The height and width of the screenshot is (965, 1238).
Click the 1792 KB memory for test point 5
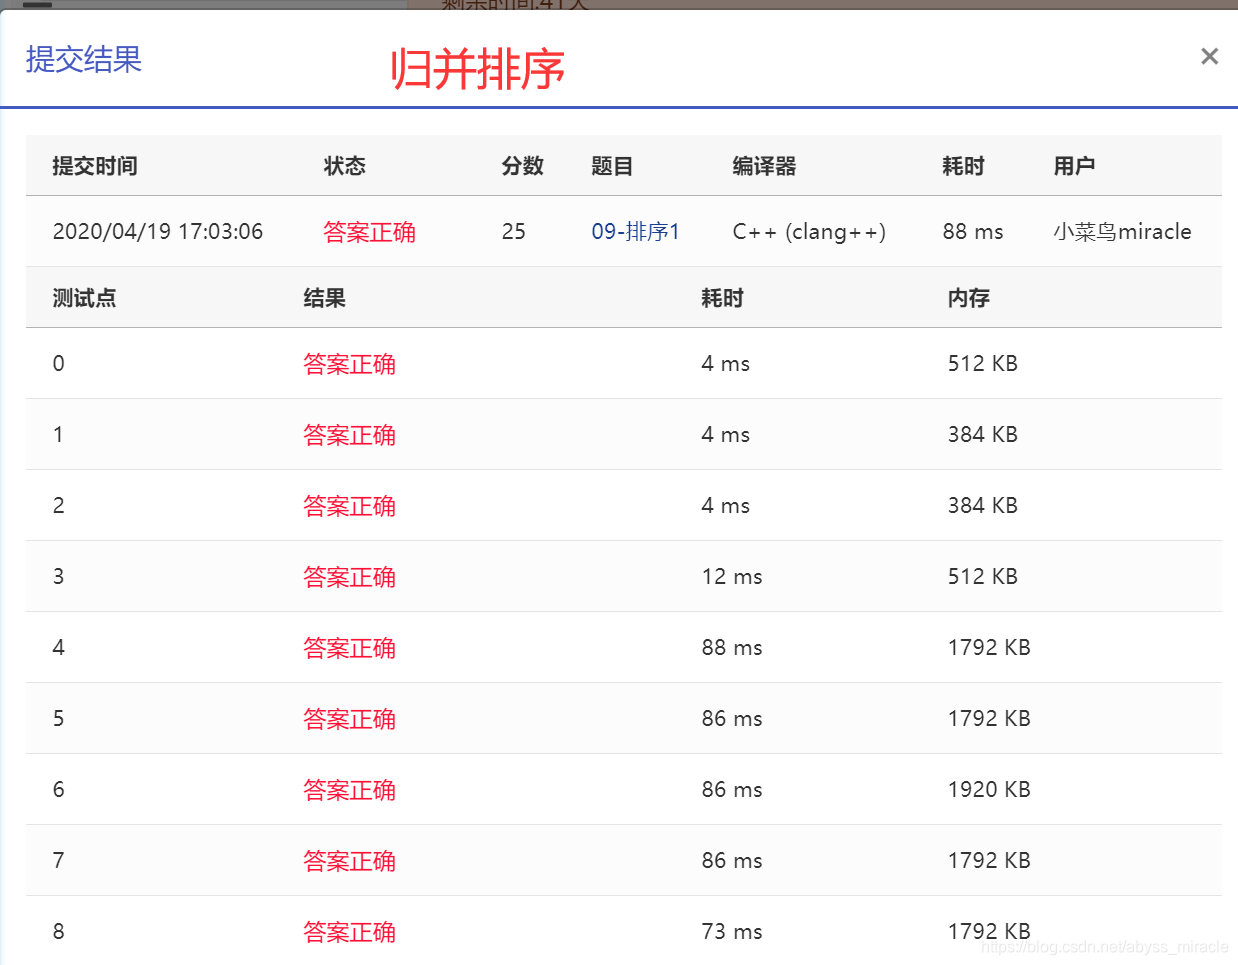(x=989, y=719)
